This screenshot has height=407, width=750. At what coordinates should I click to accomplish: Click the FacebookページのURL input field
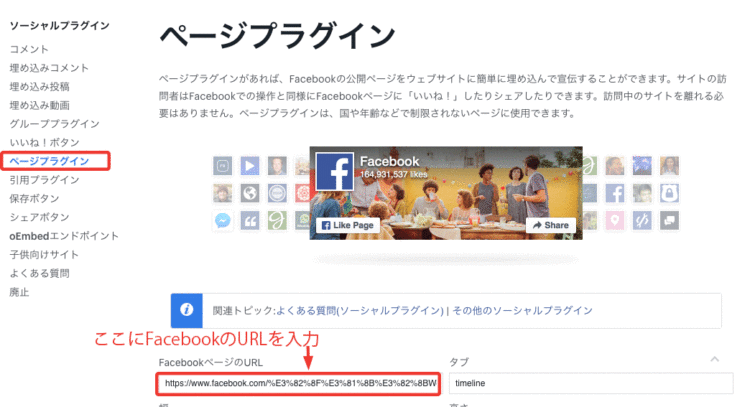(x=298, y=383)
